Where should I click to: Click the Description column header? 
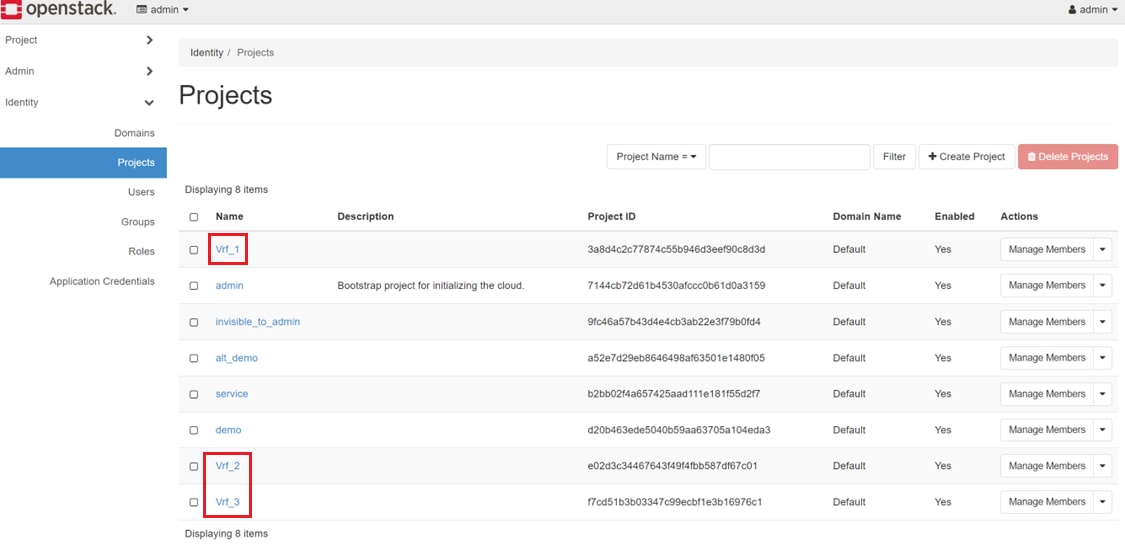(366, 217)
